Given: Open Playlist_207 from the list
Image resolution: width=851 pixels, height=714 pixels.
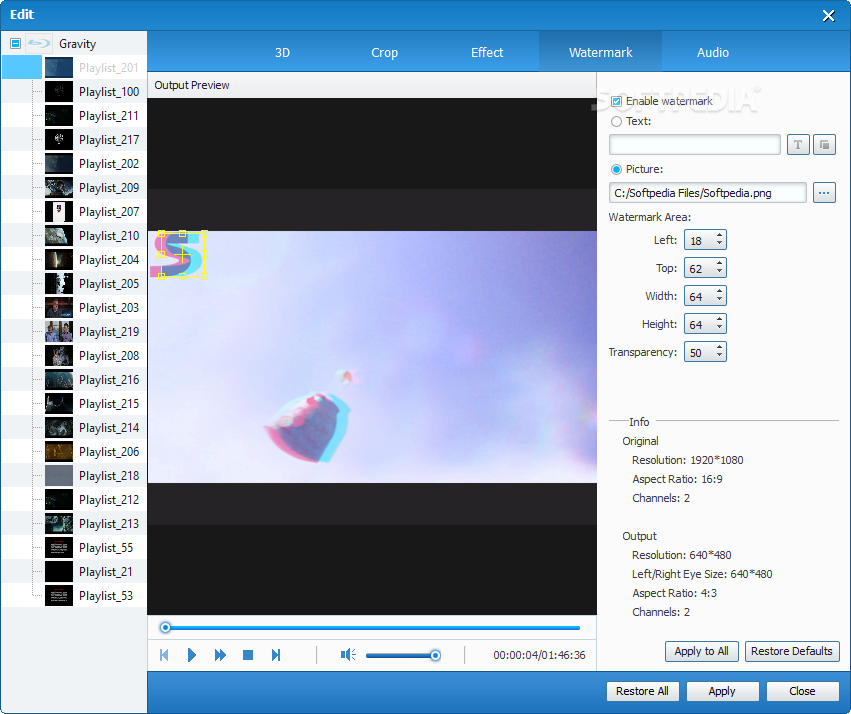Looking at the screenshot, I should pos(109,212).
